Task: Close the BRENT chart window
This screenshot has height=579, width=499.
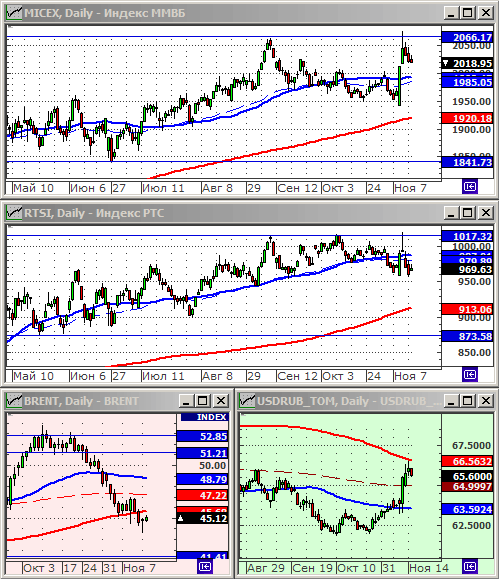Action: pos(221,401)
